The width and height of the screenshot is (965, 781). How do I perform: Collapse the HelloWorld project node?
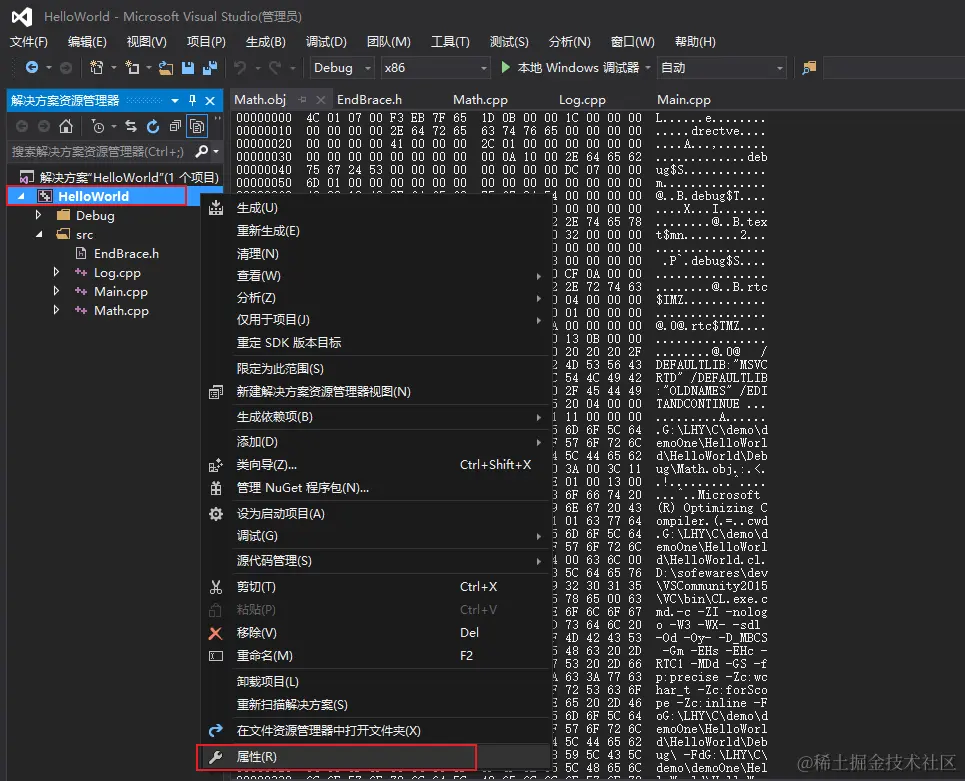pos(22,196)
